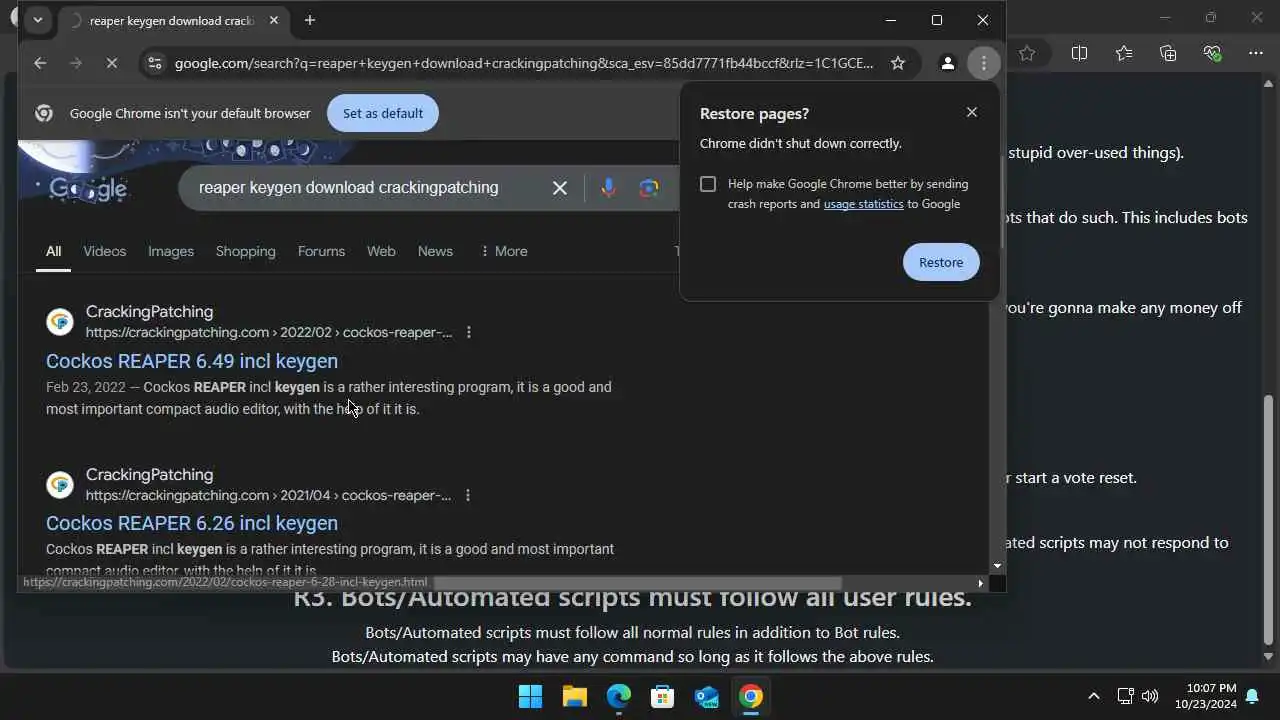Switch to the Shopping tab
This screenshot has width=1280, height=720.
(x=245, y=251)
